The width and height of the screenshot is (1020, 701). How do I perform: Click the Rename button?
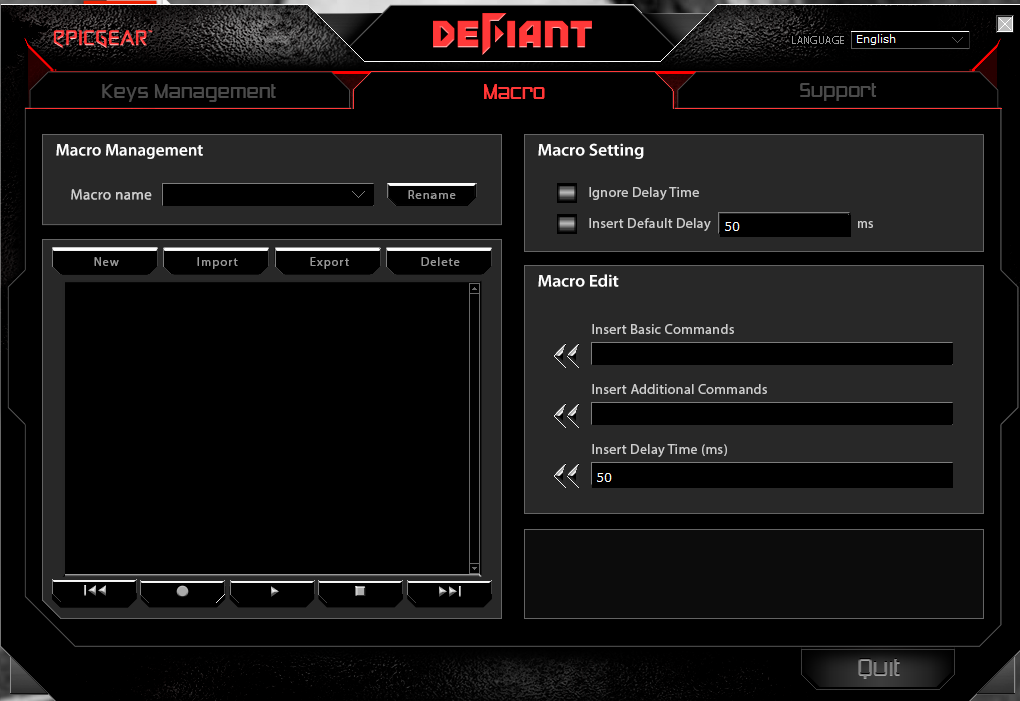pos(431,194)
